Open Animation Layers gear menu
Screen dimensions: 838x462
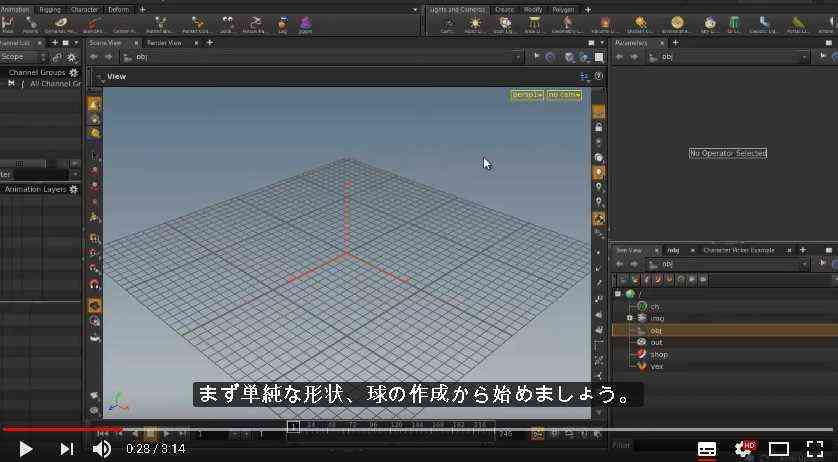pos(73,189)
